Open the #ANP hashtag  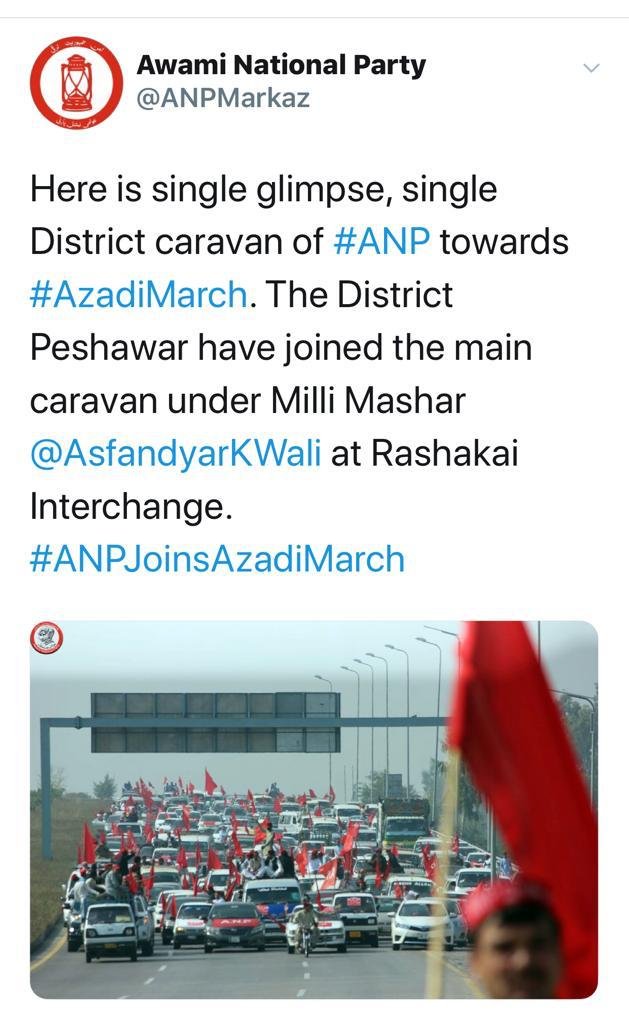(380, 242)
